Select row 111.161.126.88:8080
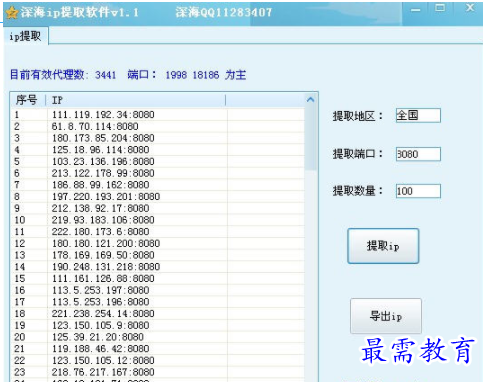This screenshot has width=483, height=382. tap(158, 278)
